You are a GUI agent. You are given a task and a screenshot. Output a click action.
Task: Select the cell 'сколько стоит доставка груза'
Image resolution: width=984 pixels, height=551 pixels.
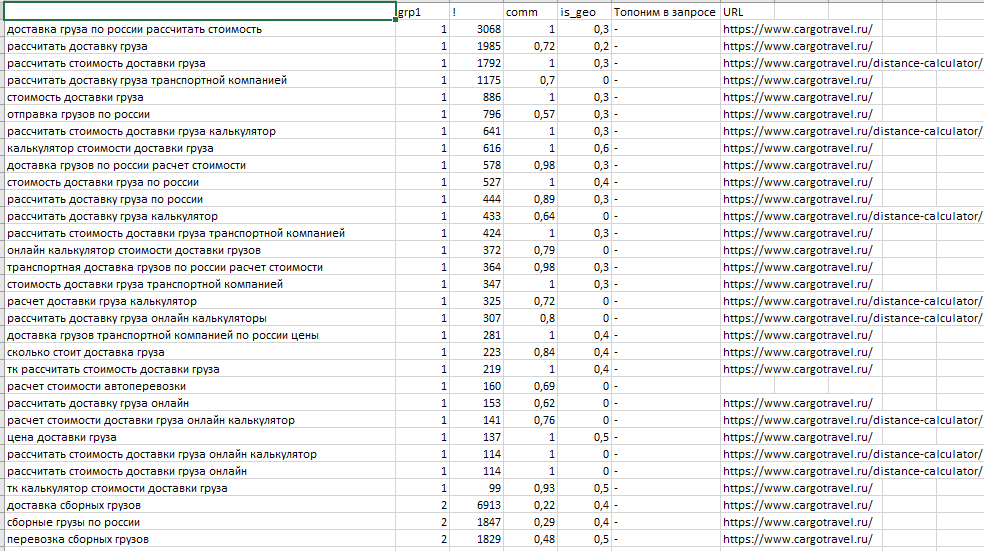pyautogui.click(x=86, y=352)
